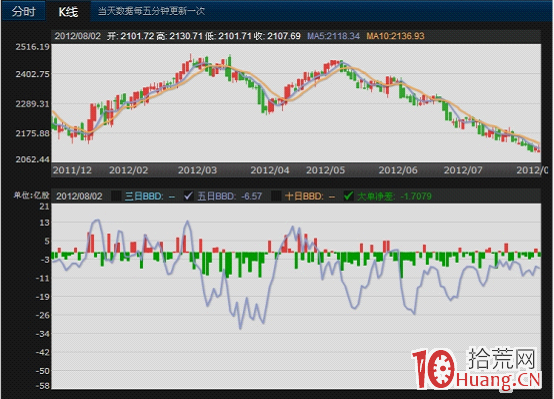Click the MA5:2118.34 indicator label
The height and width of the screenshot is (399, 554).
[x=333, y=36]
